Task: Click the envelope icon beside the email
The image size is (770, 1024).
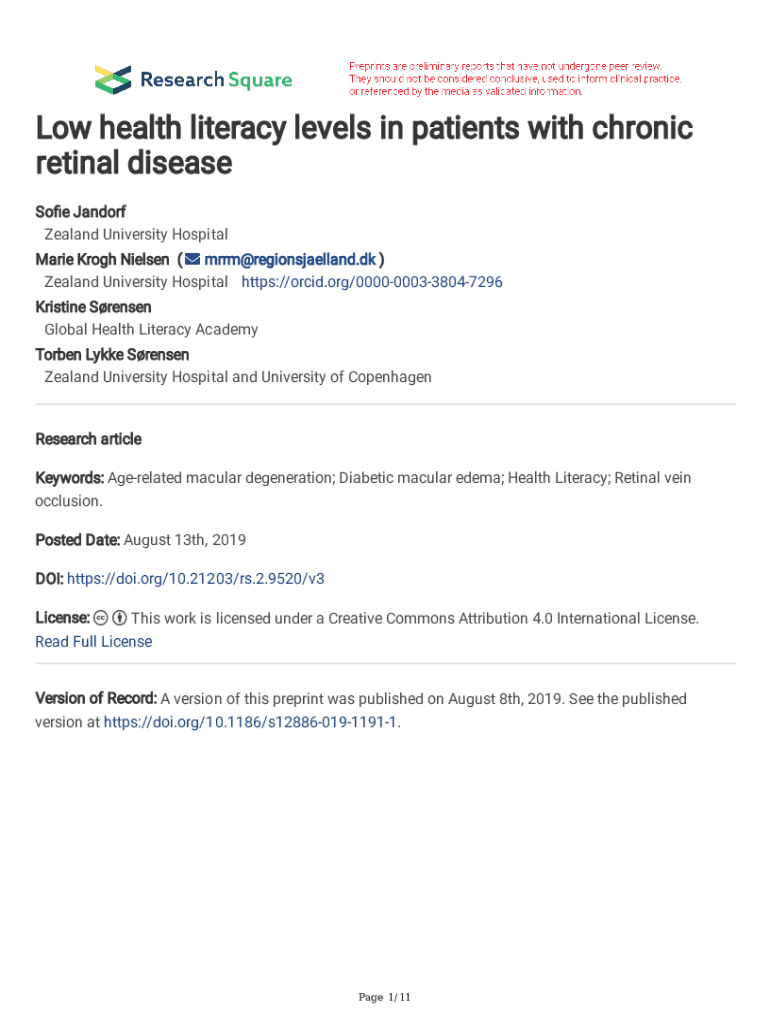Action: pos(193,259)
